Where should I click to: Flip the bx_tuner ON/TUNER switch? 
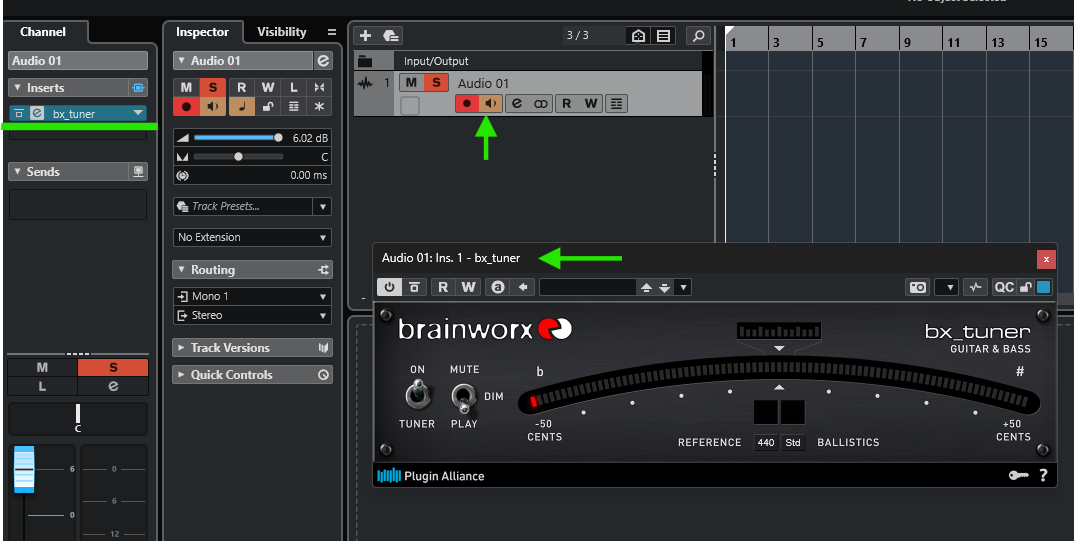tap(417, 395)
